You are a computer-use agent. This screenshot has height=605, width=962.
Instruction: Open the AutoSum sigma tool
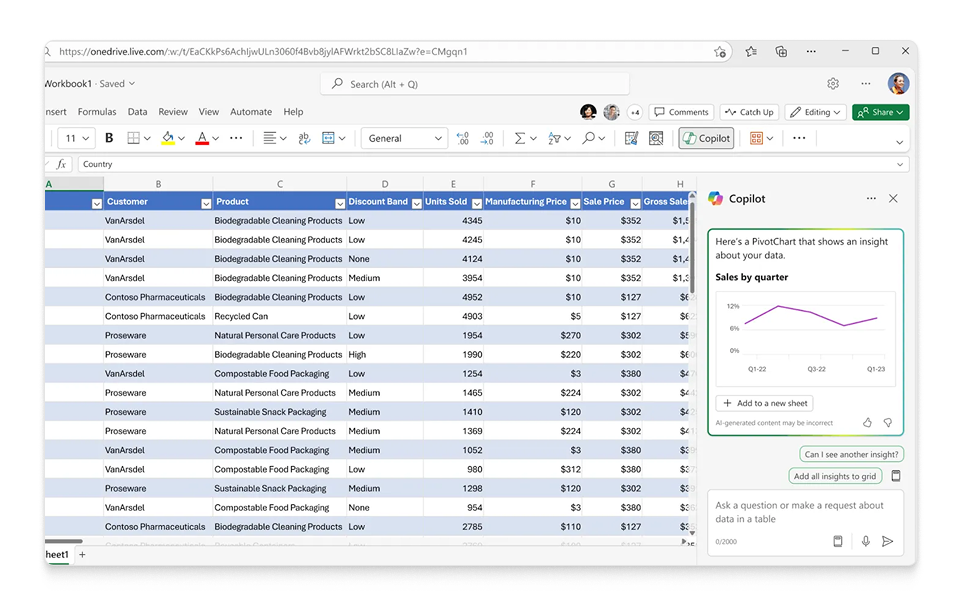coord(520,138)
